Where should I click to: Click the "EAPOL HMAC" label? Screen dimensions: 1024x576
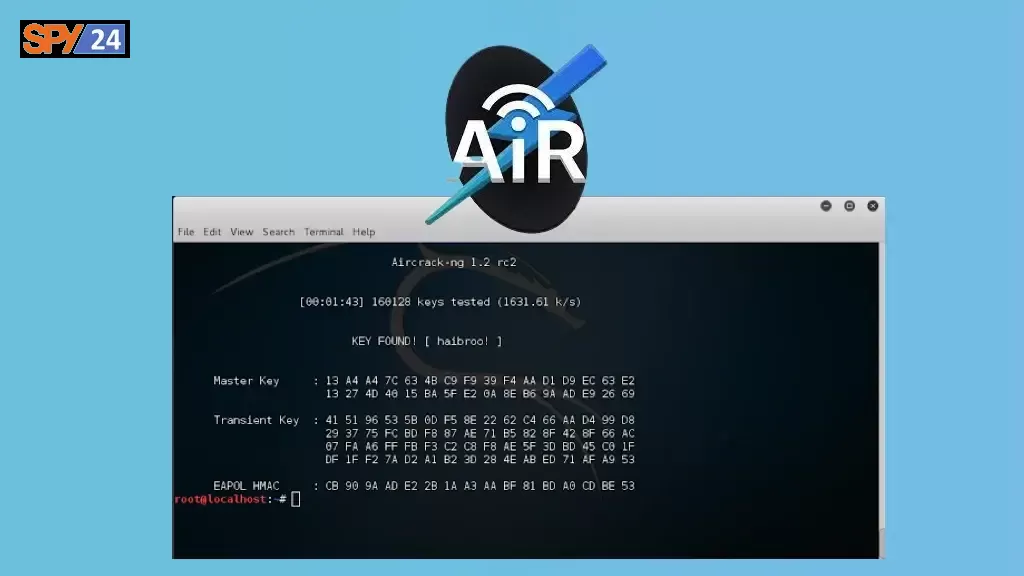(x=246, y=486)
